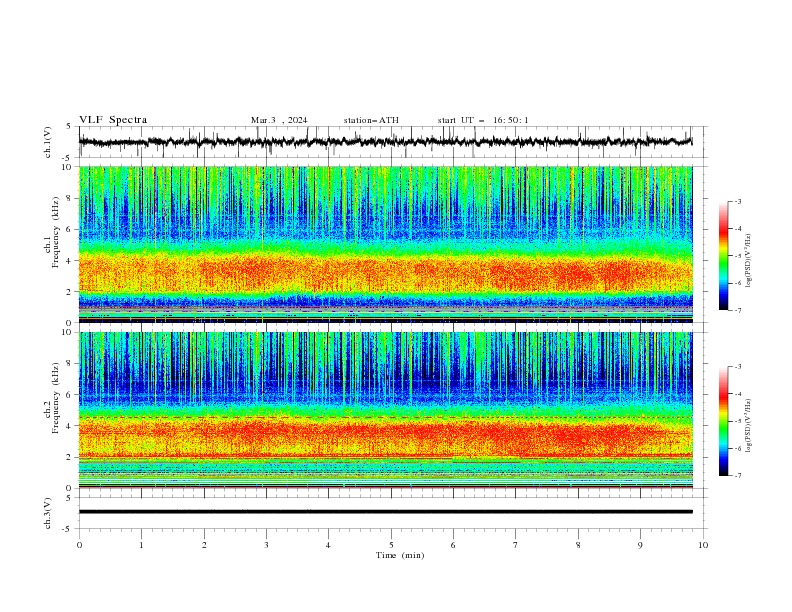Viewport: 792px width, 612px height.
Task: Click the ch.1 voltage waveform trace
Action: point(385,142)
